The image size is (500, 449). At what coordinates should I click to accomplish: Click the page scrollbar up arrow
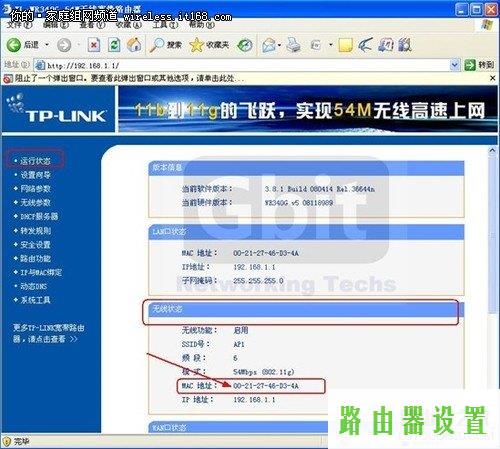point(492,151)
